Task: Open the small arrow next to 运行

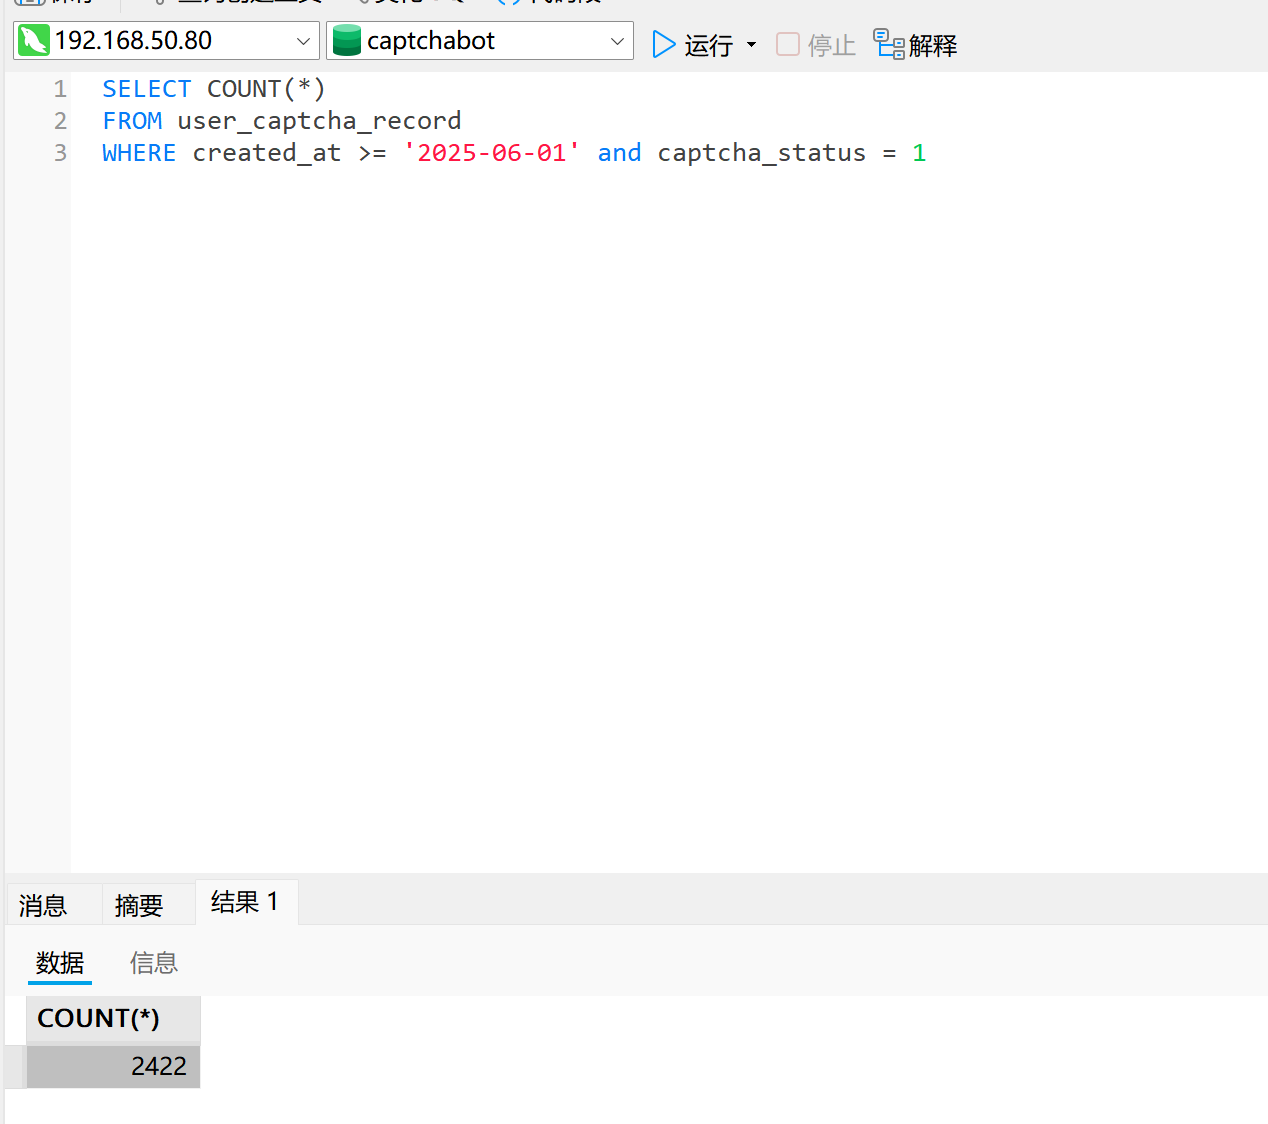Action: click(751, 45)
